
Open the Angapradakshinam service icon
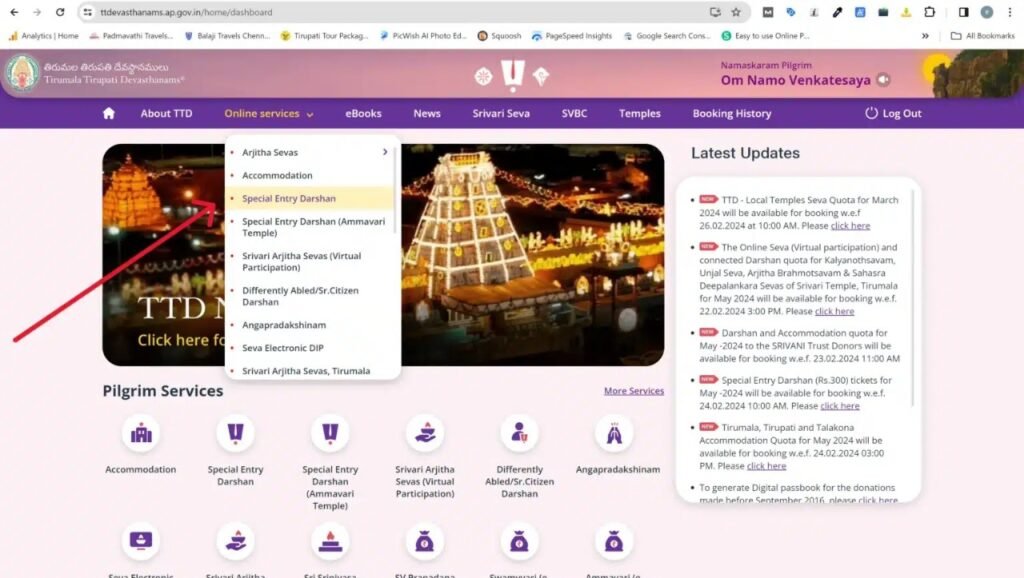614,433
